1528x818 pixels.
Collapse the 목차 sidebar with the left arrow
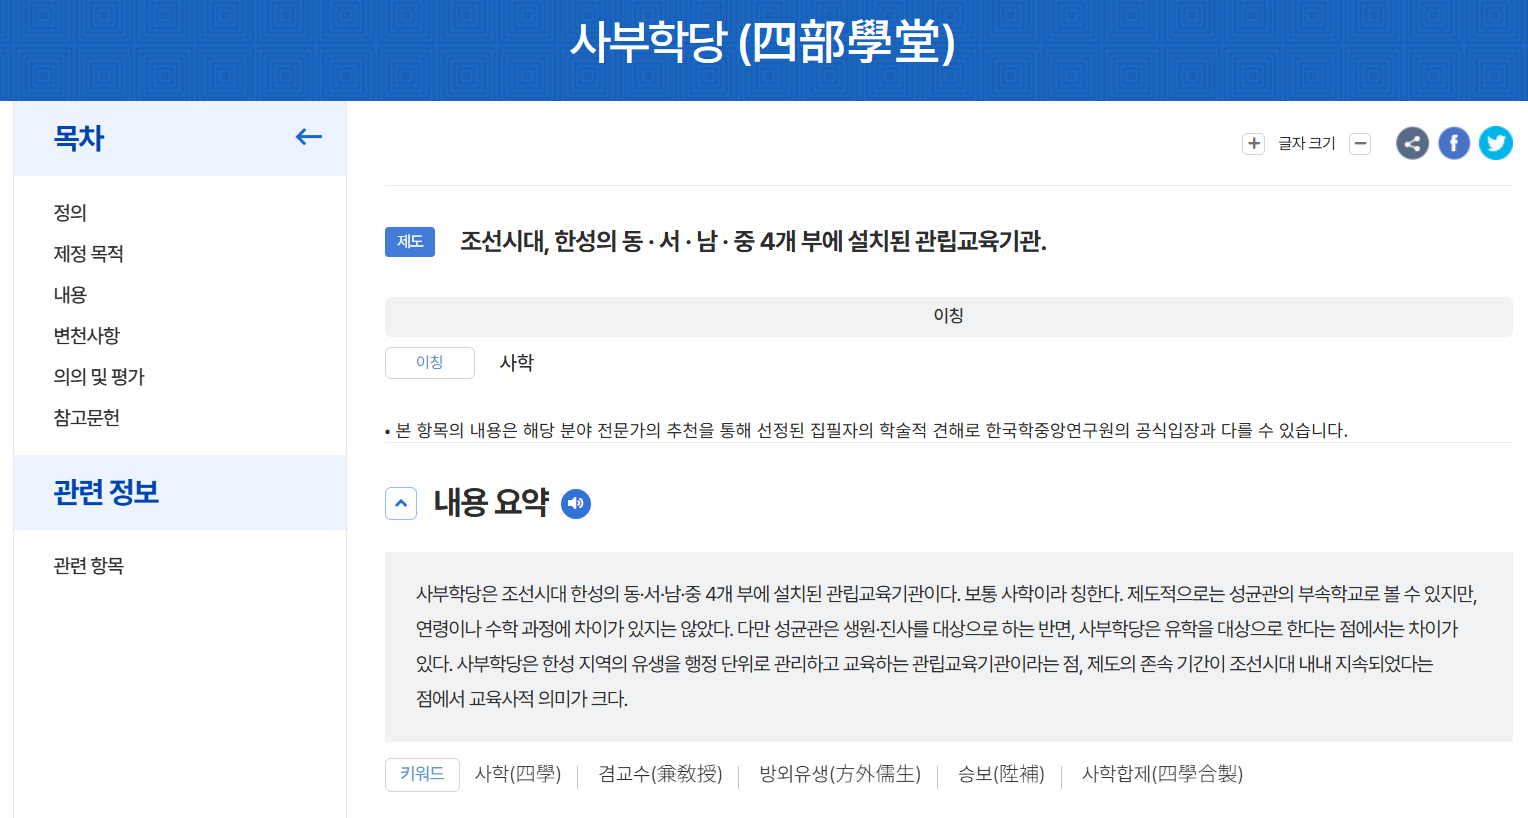click(x=309, y=137)
